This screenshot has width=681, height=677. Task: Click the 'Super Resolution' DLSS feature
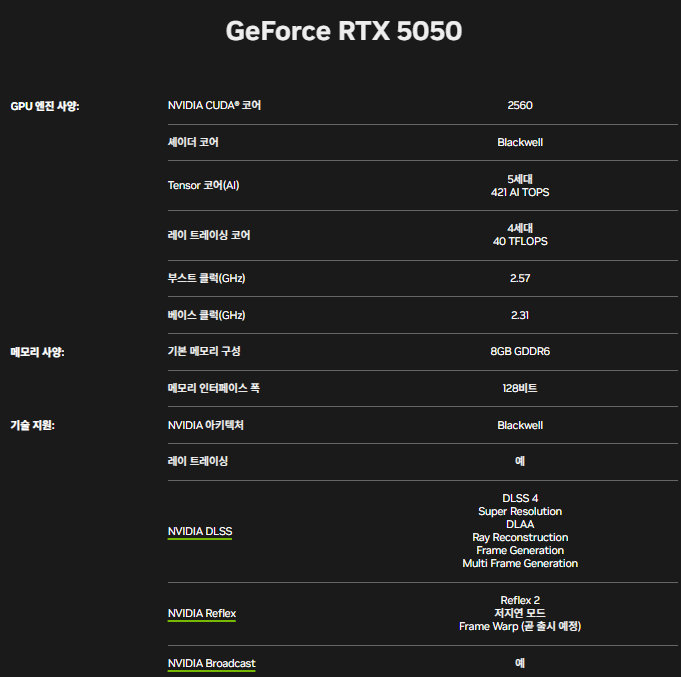(x=520, y=511)
